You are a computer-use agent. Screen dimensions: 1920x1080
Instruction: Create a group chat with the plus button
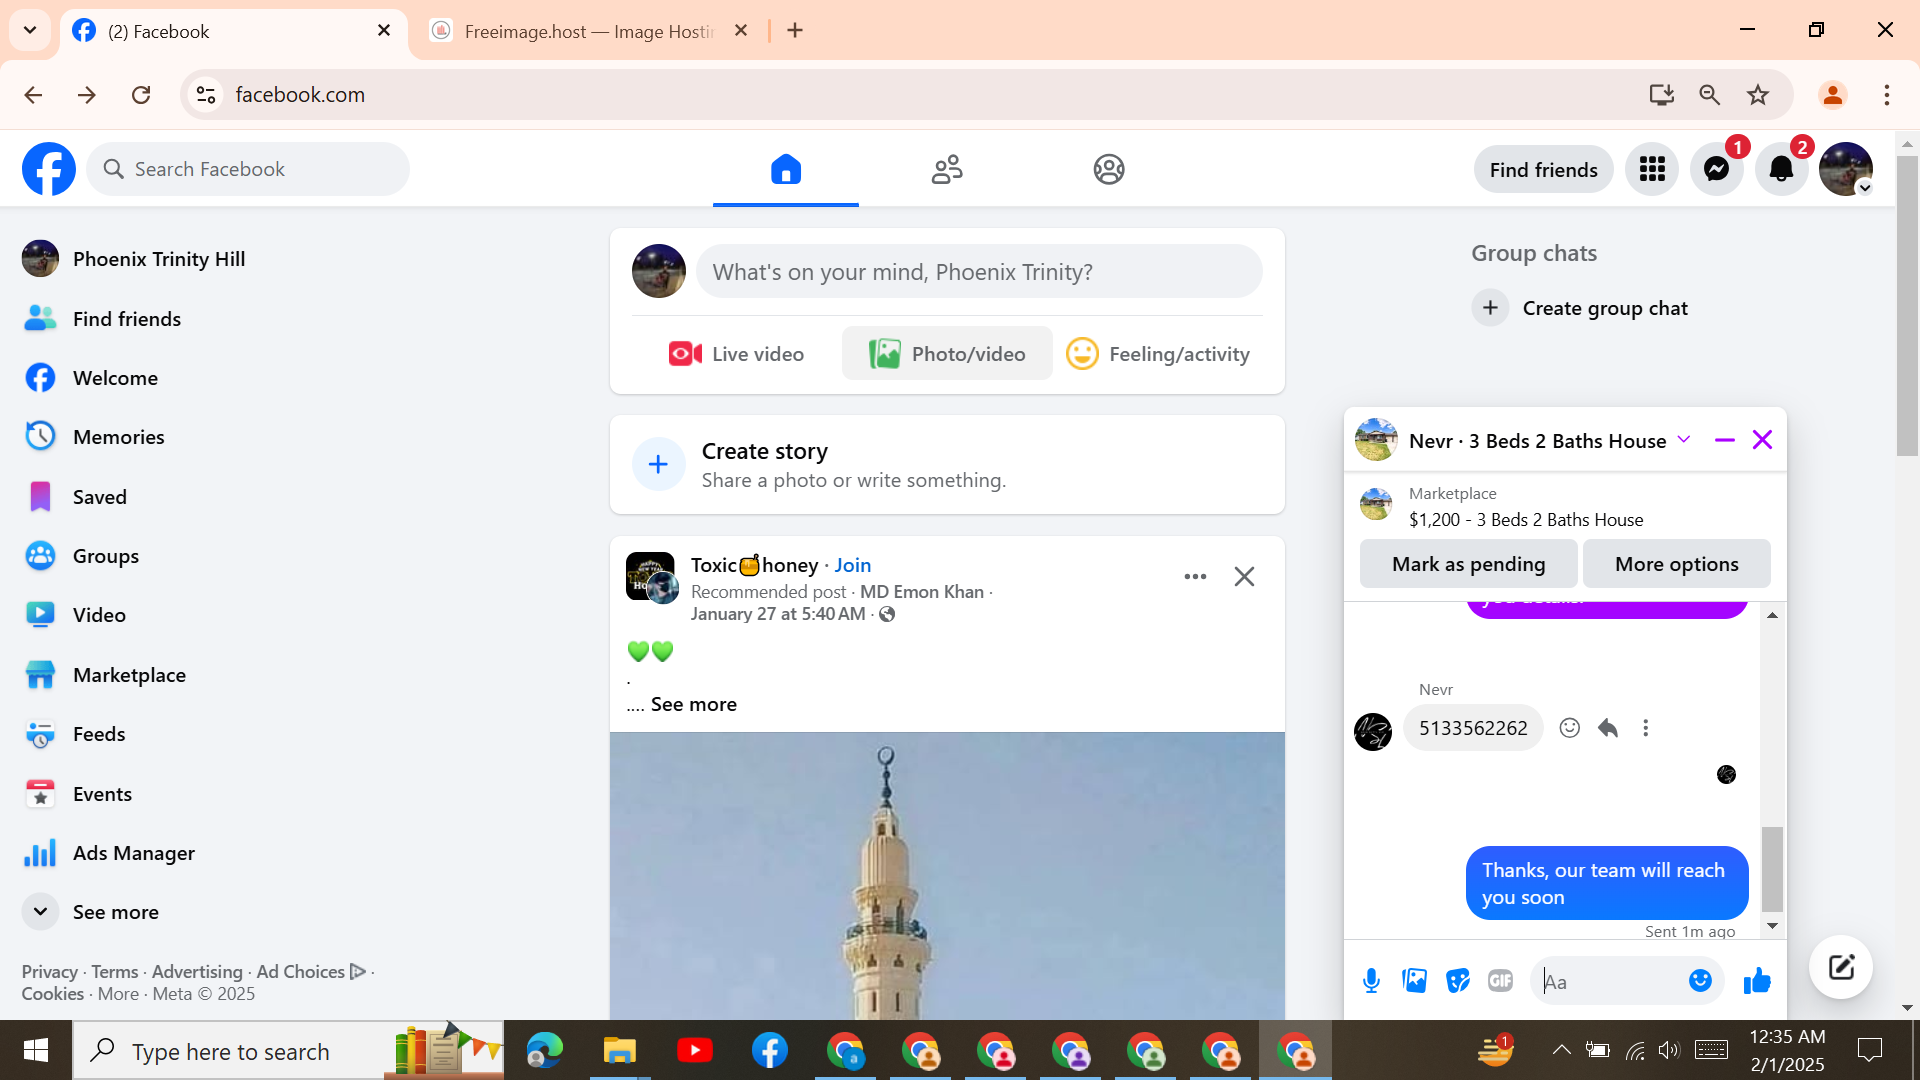click(1490, 308)
